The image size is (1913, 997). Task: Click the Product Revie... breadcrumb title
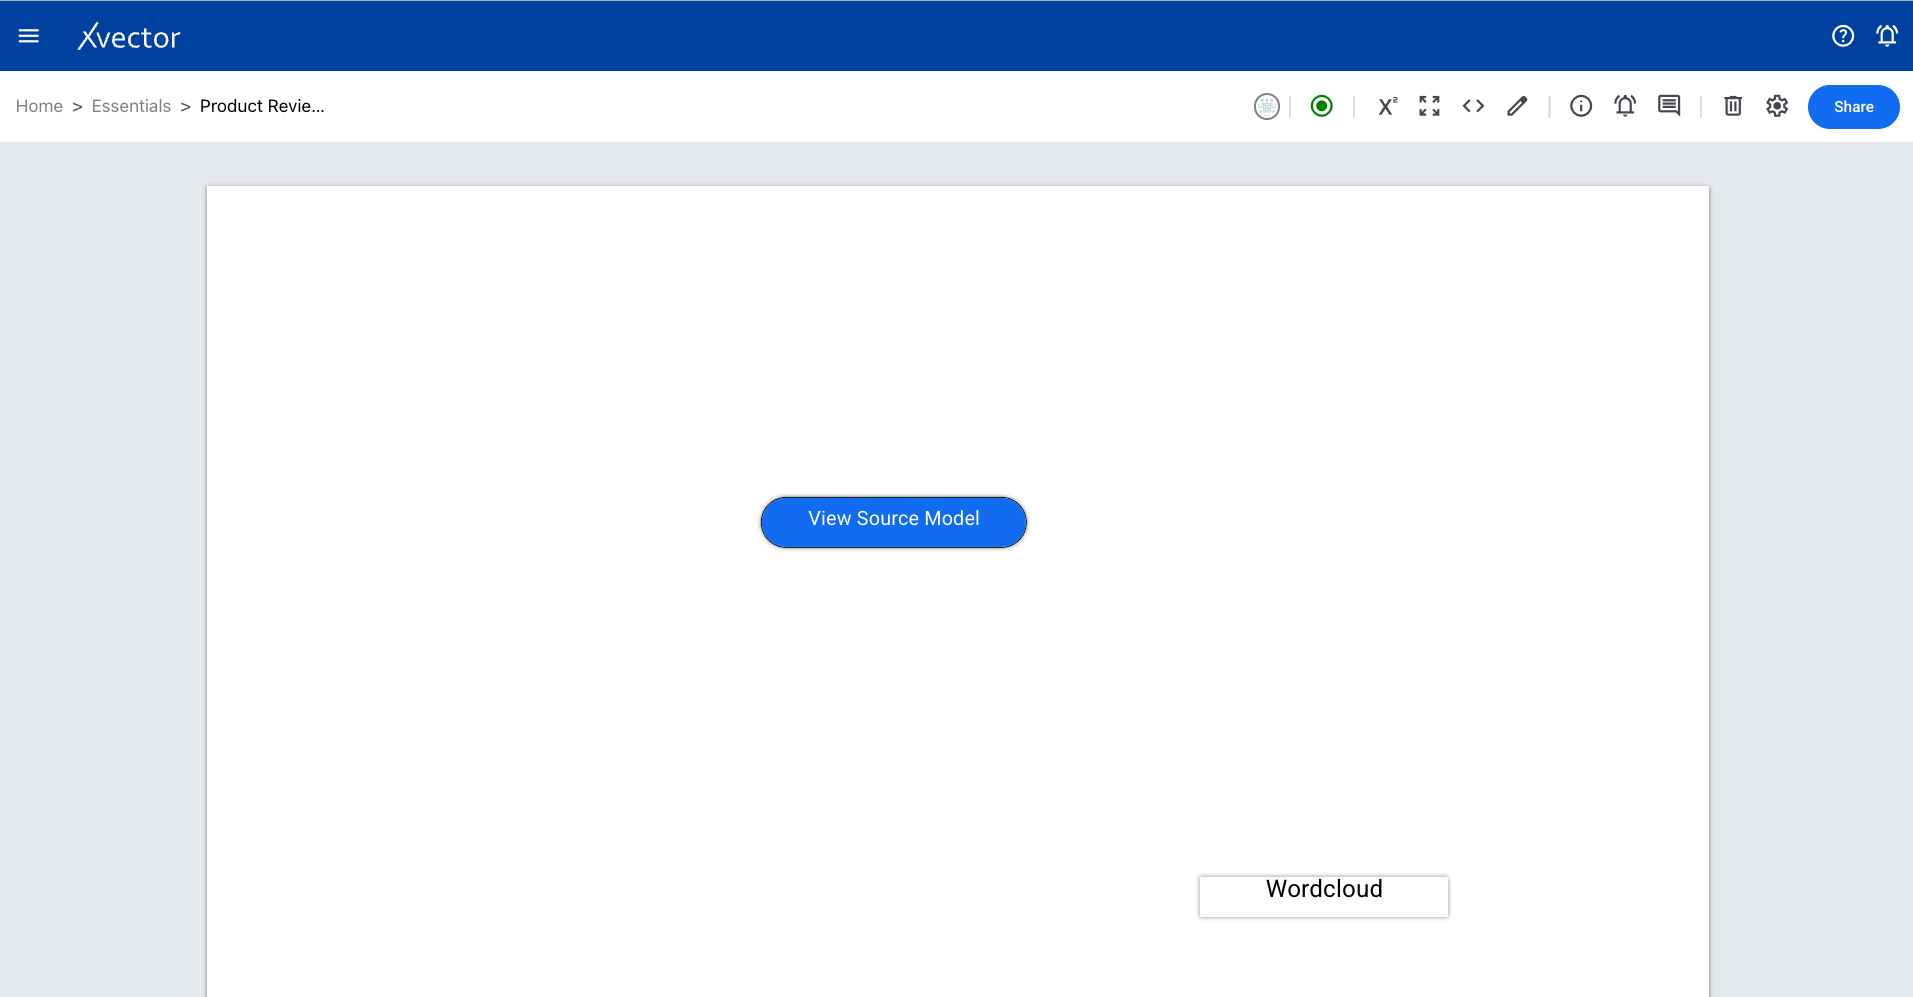262,106
